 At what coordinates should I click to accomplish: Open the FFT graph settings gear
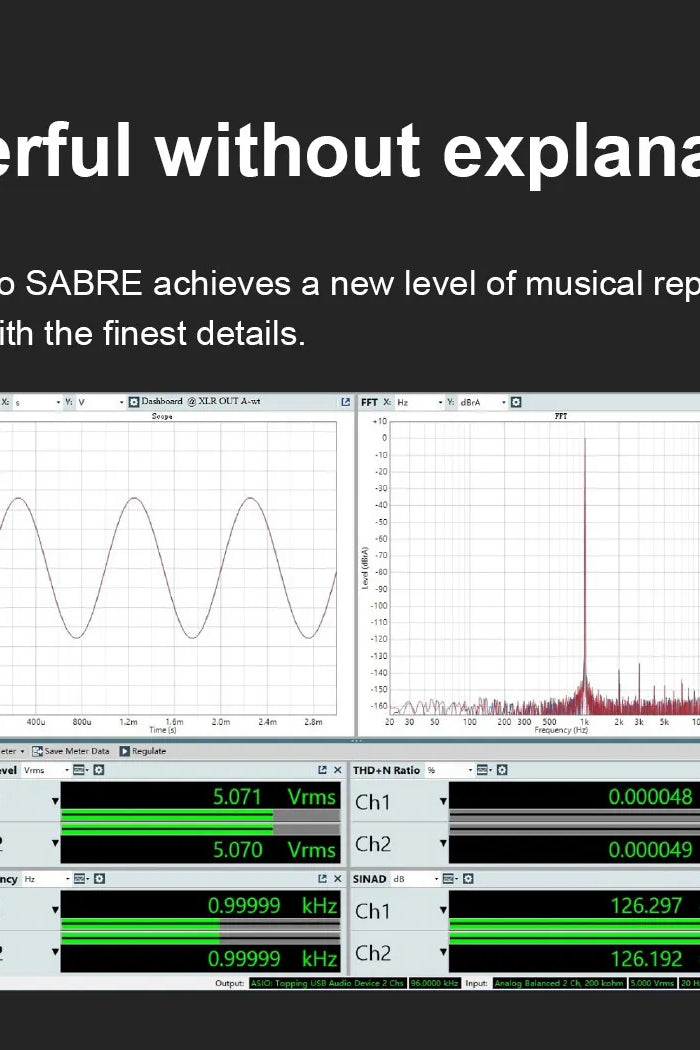coord(516,402)
